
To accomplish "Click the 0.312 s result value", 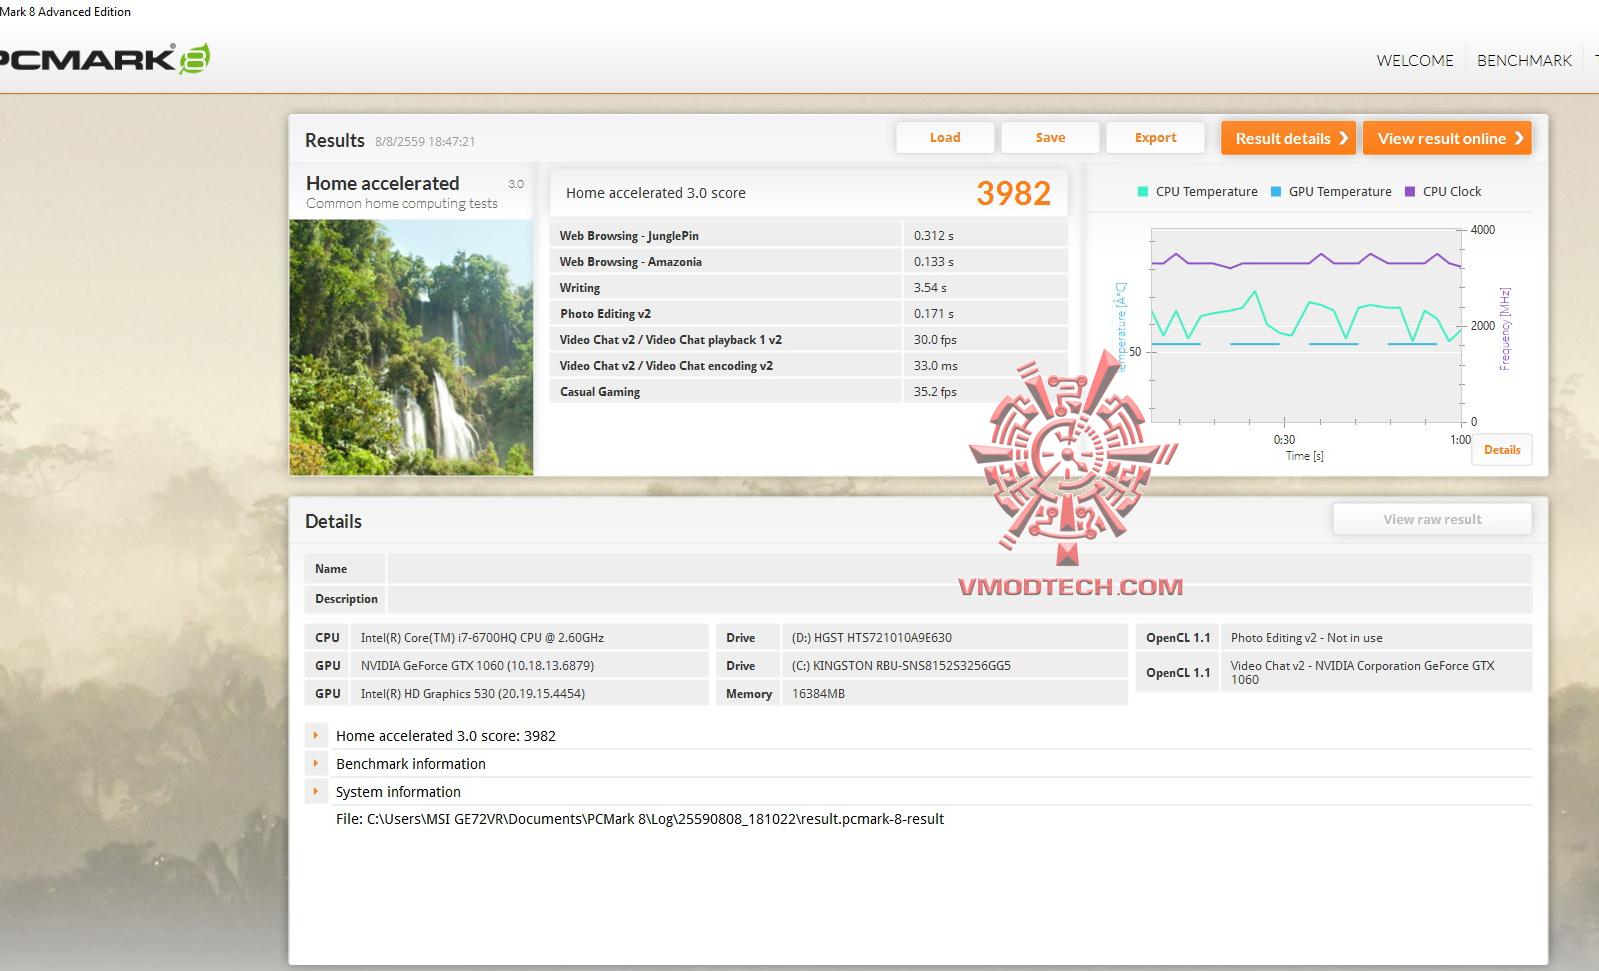I will click(x=933, y=236).
